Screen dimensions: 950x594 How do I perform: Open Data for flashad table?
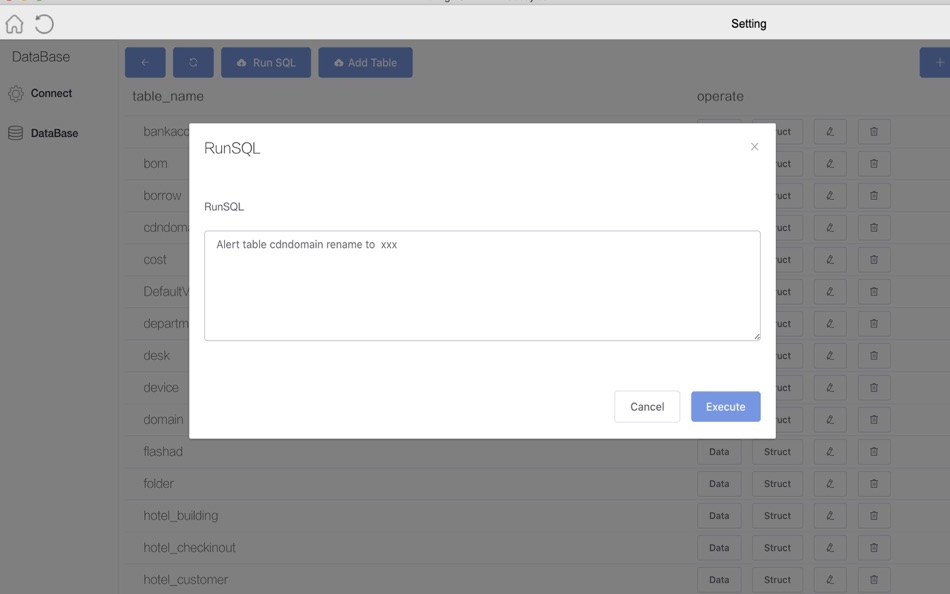click(719, 452)
